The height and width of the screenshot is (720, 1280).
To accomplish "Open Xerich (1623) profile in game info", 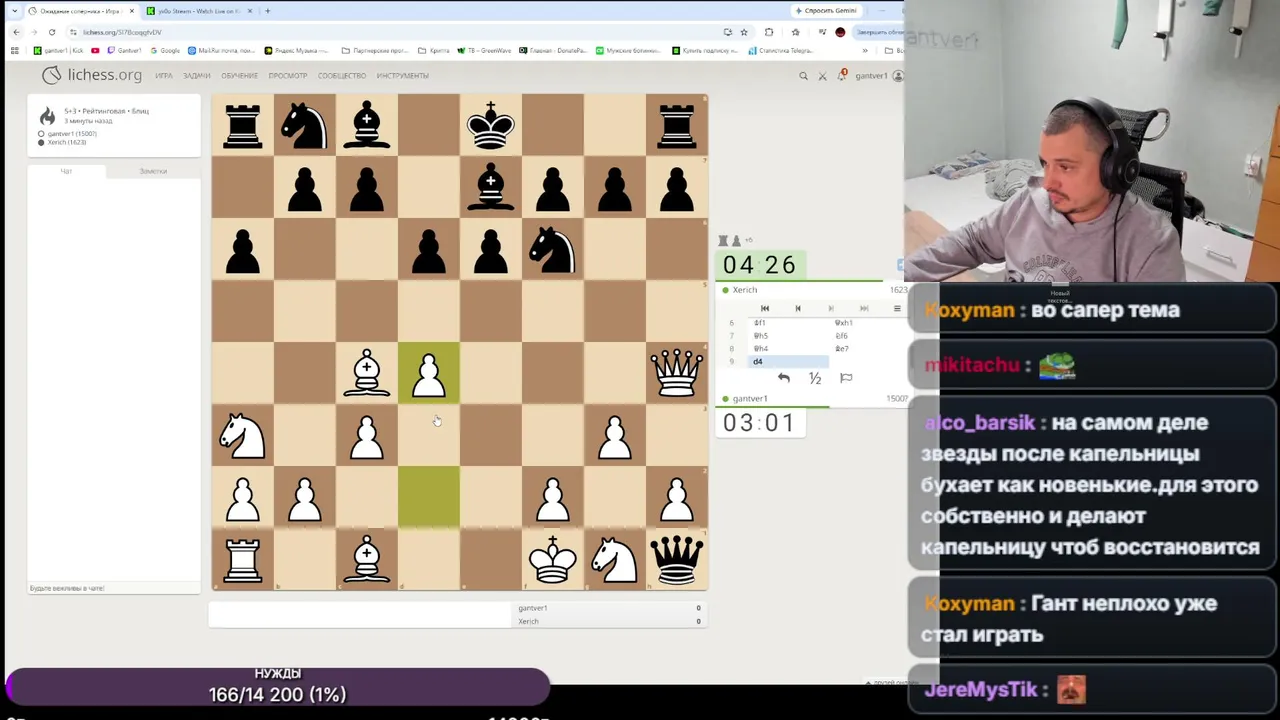I will pyautogui.click(x=67, y=142).
